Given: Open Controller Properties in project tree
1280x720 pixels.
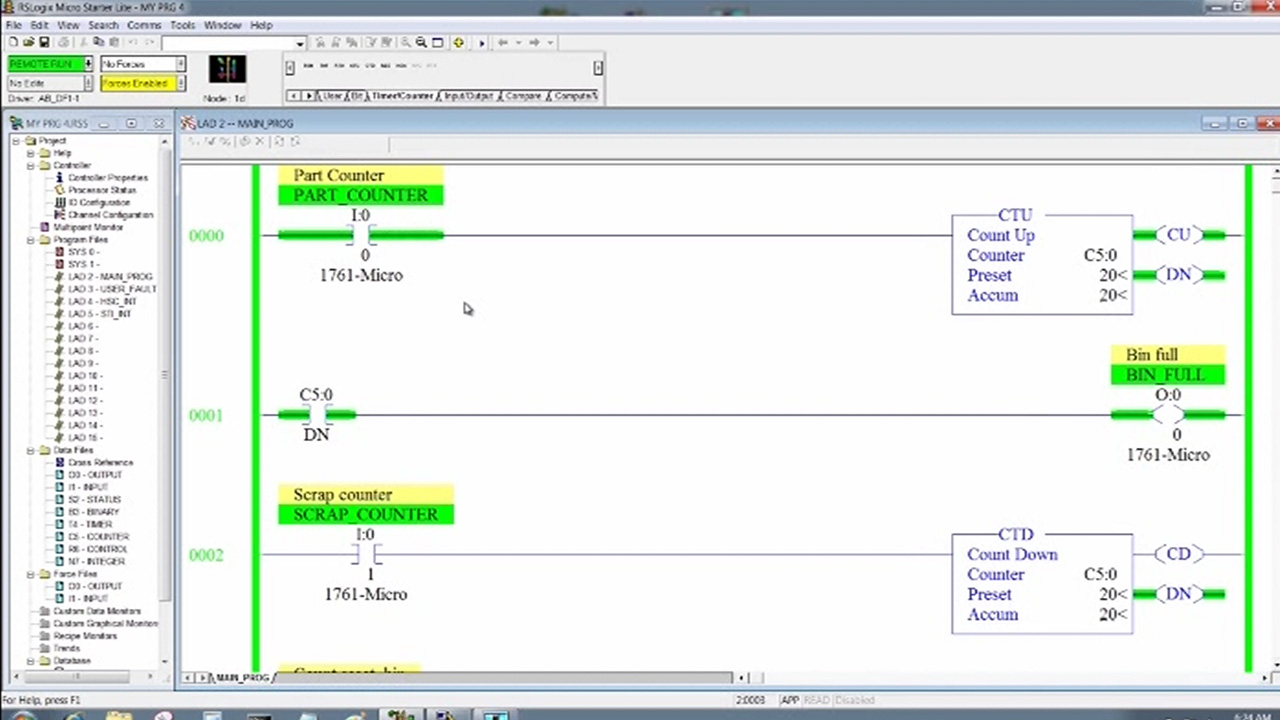Looking at the screenshot, I should tap(107, 178).
